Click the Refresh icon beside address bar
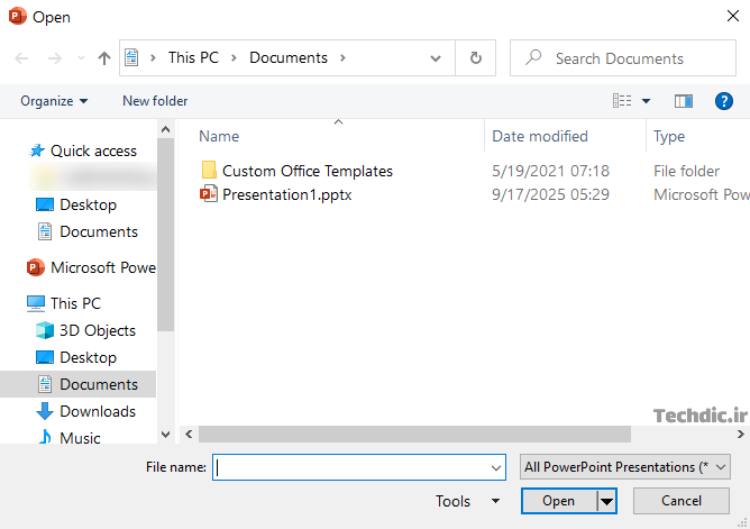 (x=476, y=58)
